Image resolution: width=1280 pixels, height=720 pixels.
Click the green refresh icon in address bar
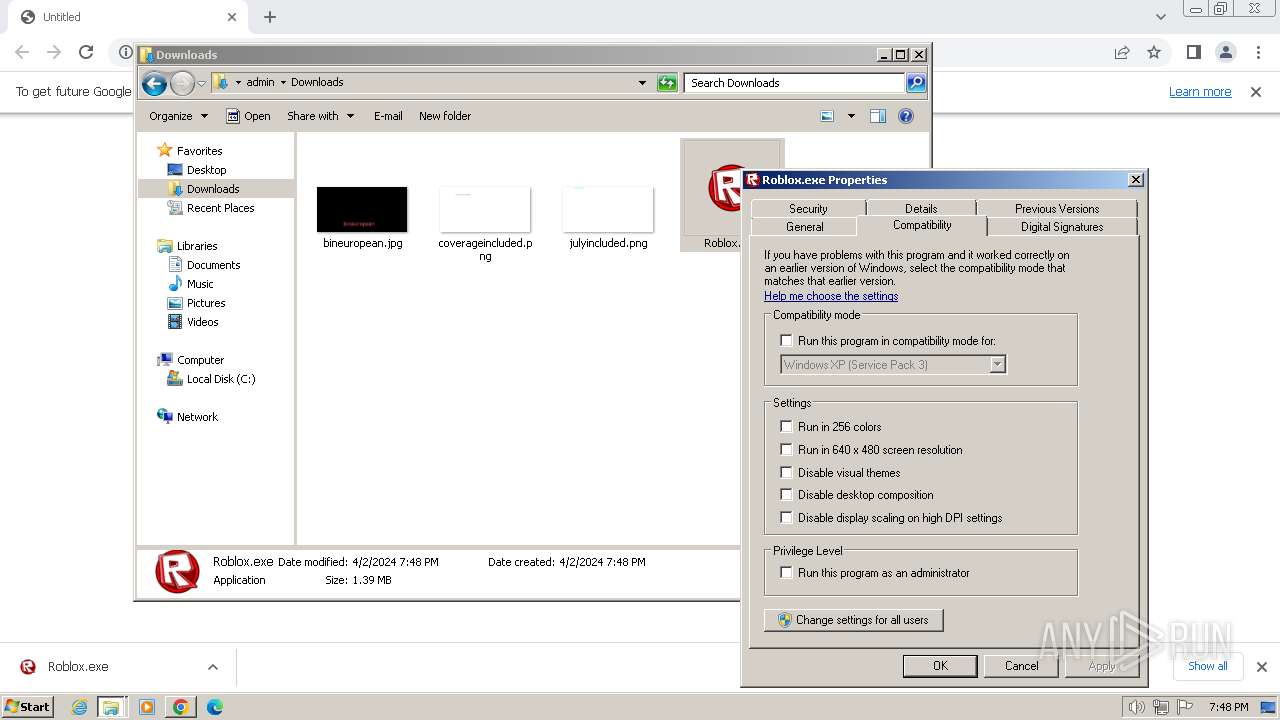point(667,83)
